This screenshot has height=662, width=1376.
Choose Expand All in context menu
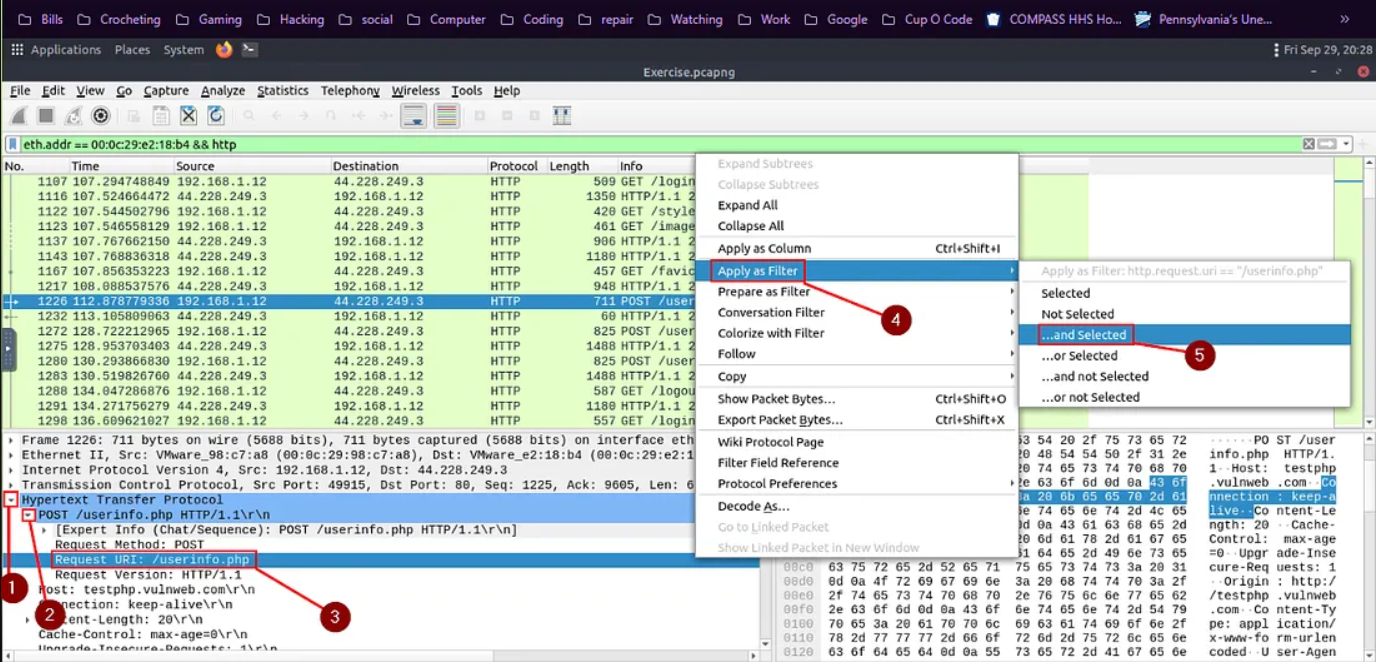click(x=857, y=205)
